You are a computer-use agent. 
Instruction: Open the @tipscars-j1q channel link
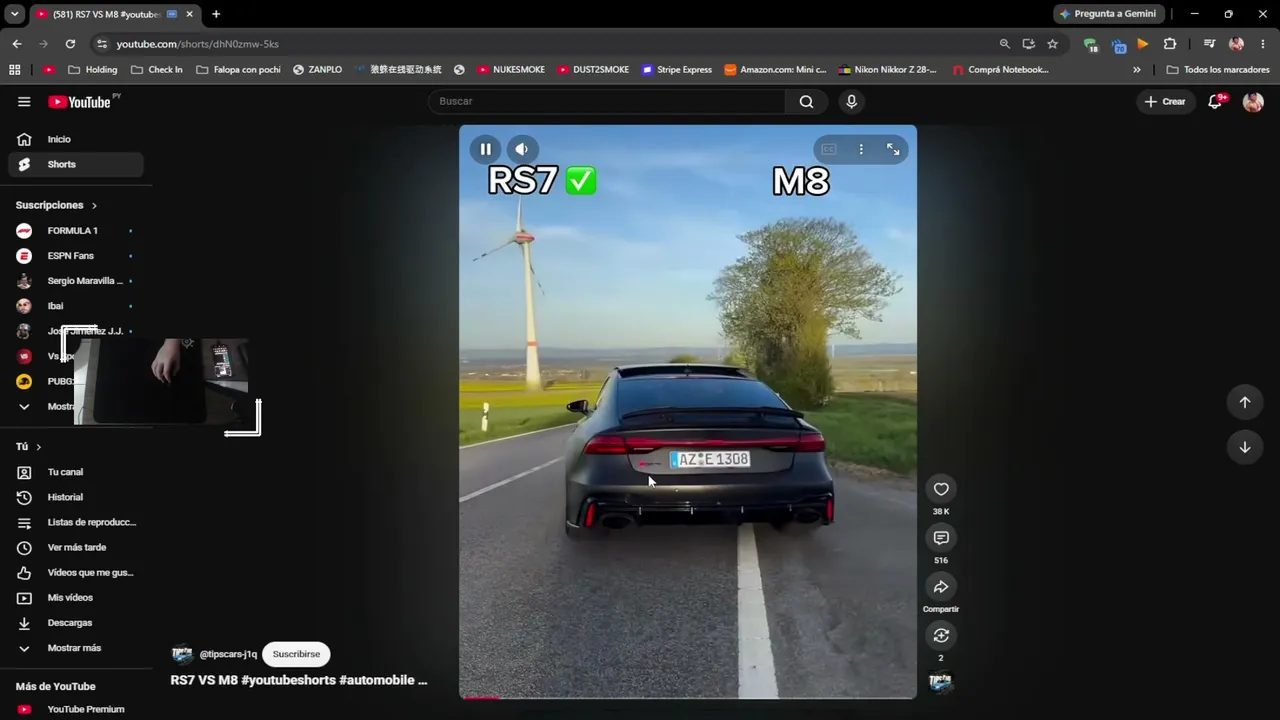pos(228,654)
